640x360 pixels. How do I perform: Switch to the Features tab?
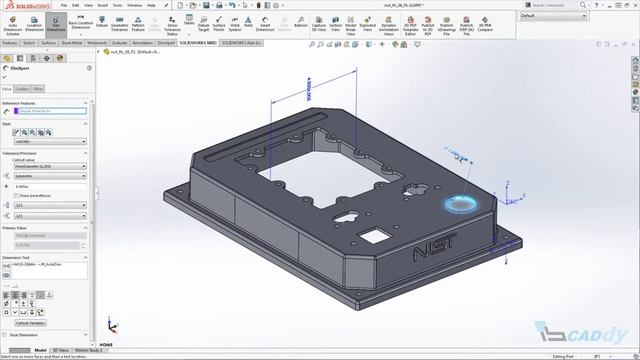point(10,43)
